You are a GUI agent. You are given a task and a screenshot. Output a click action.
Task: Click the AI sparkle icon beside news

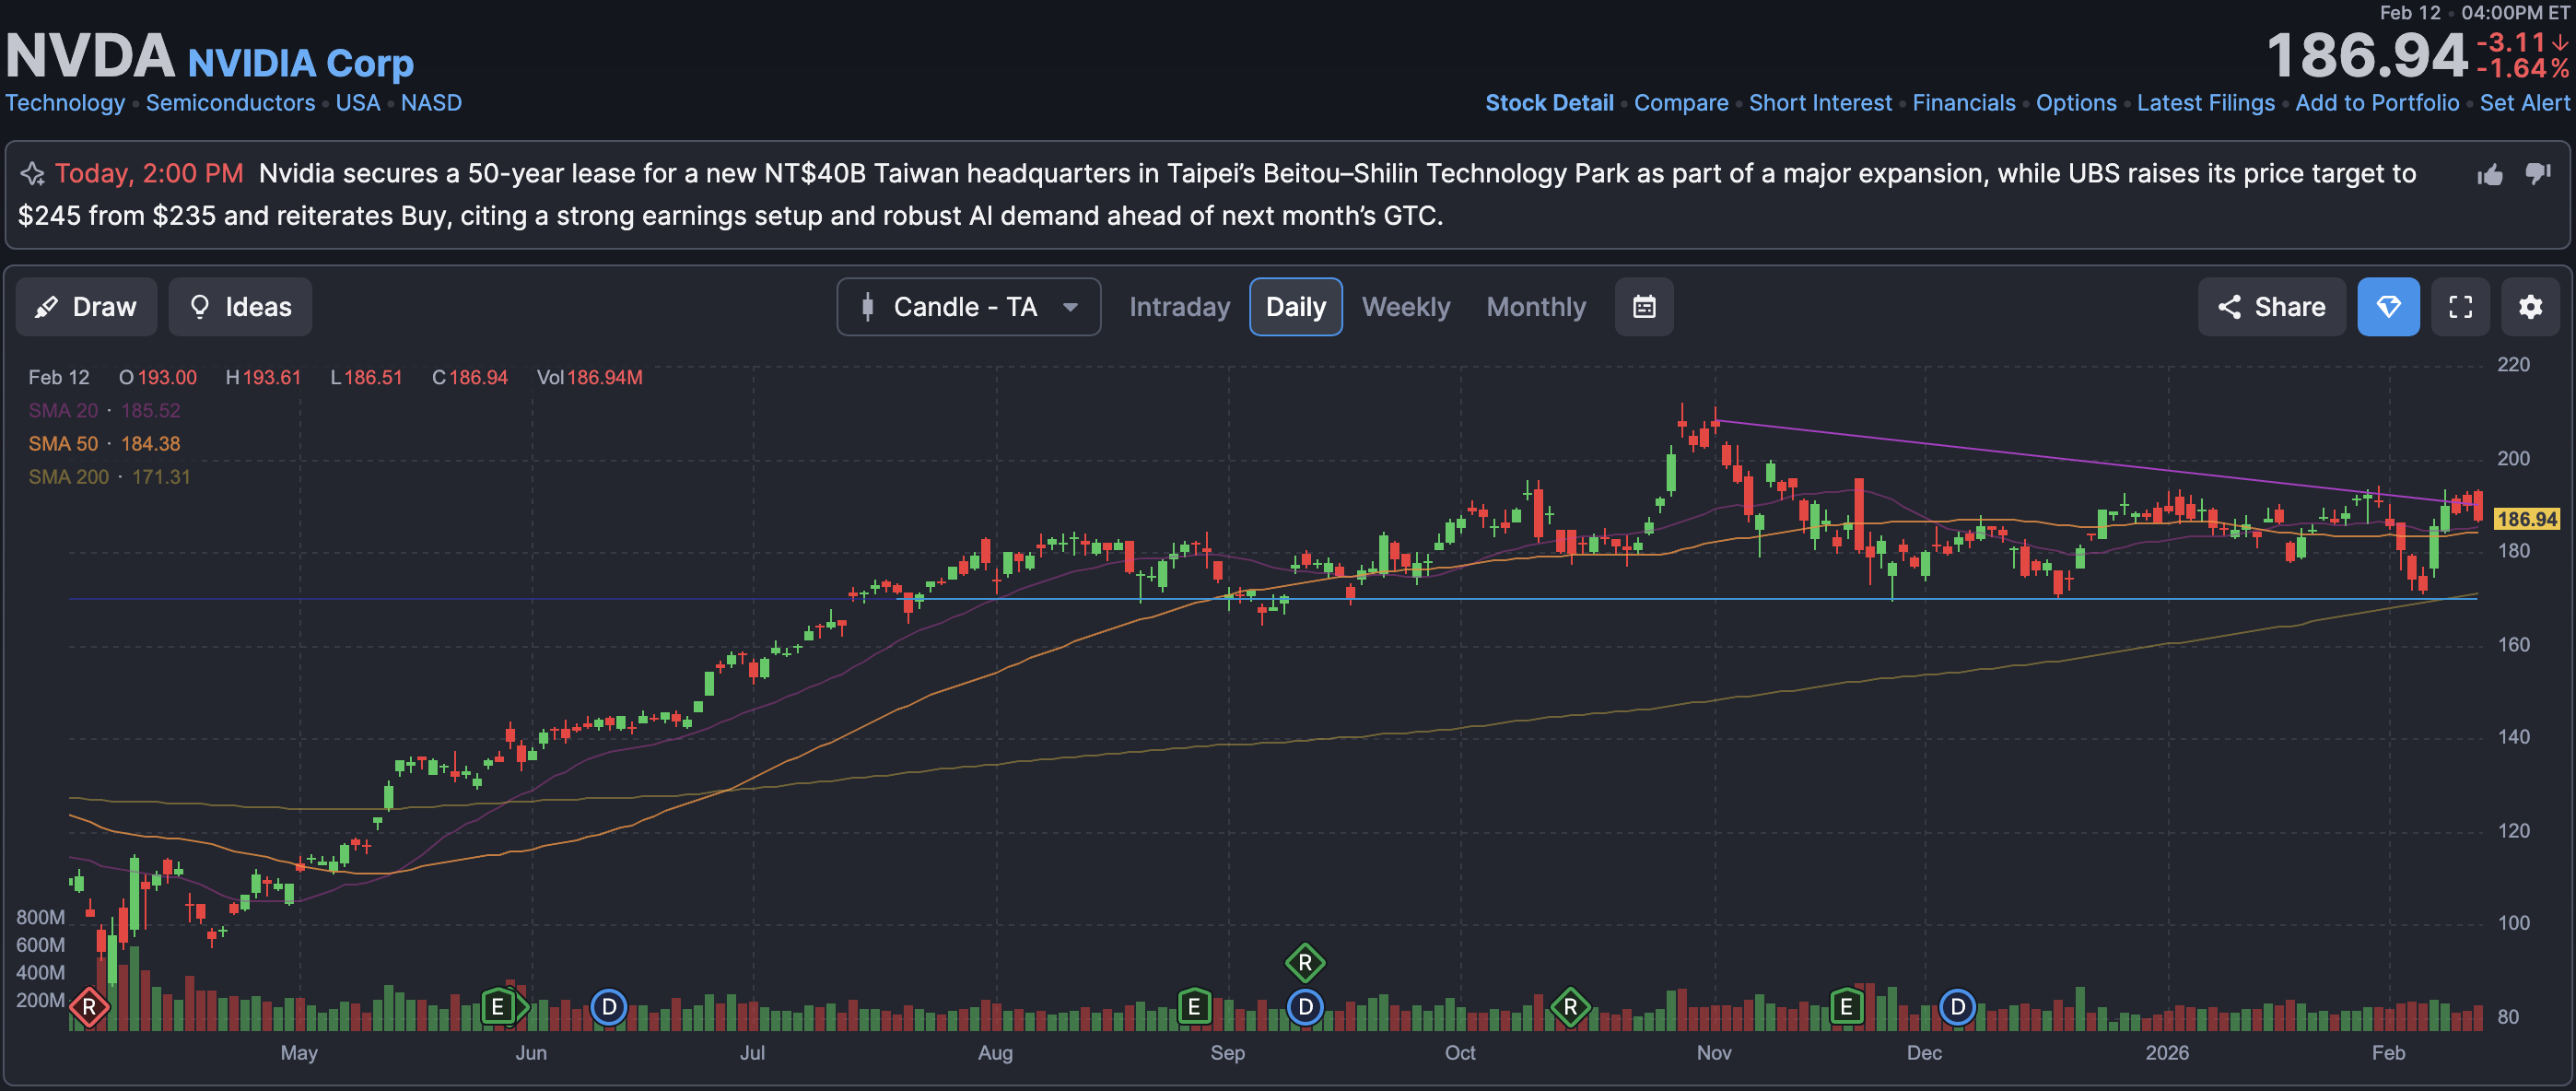pos(33,174)
